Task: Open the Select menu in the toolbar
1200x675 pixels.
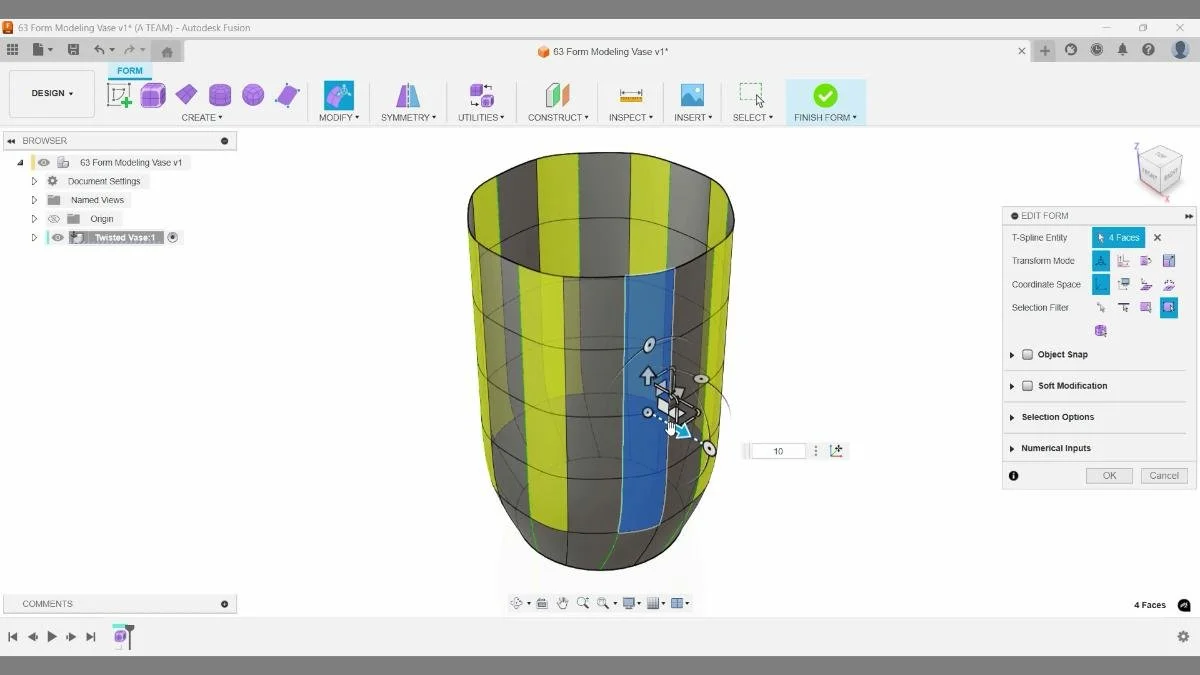Action: 752,117
